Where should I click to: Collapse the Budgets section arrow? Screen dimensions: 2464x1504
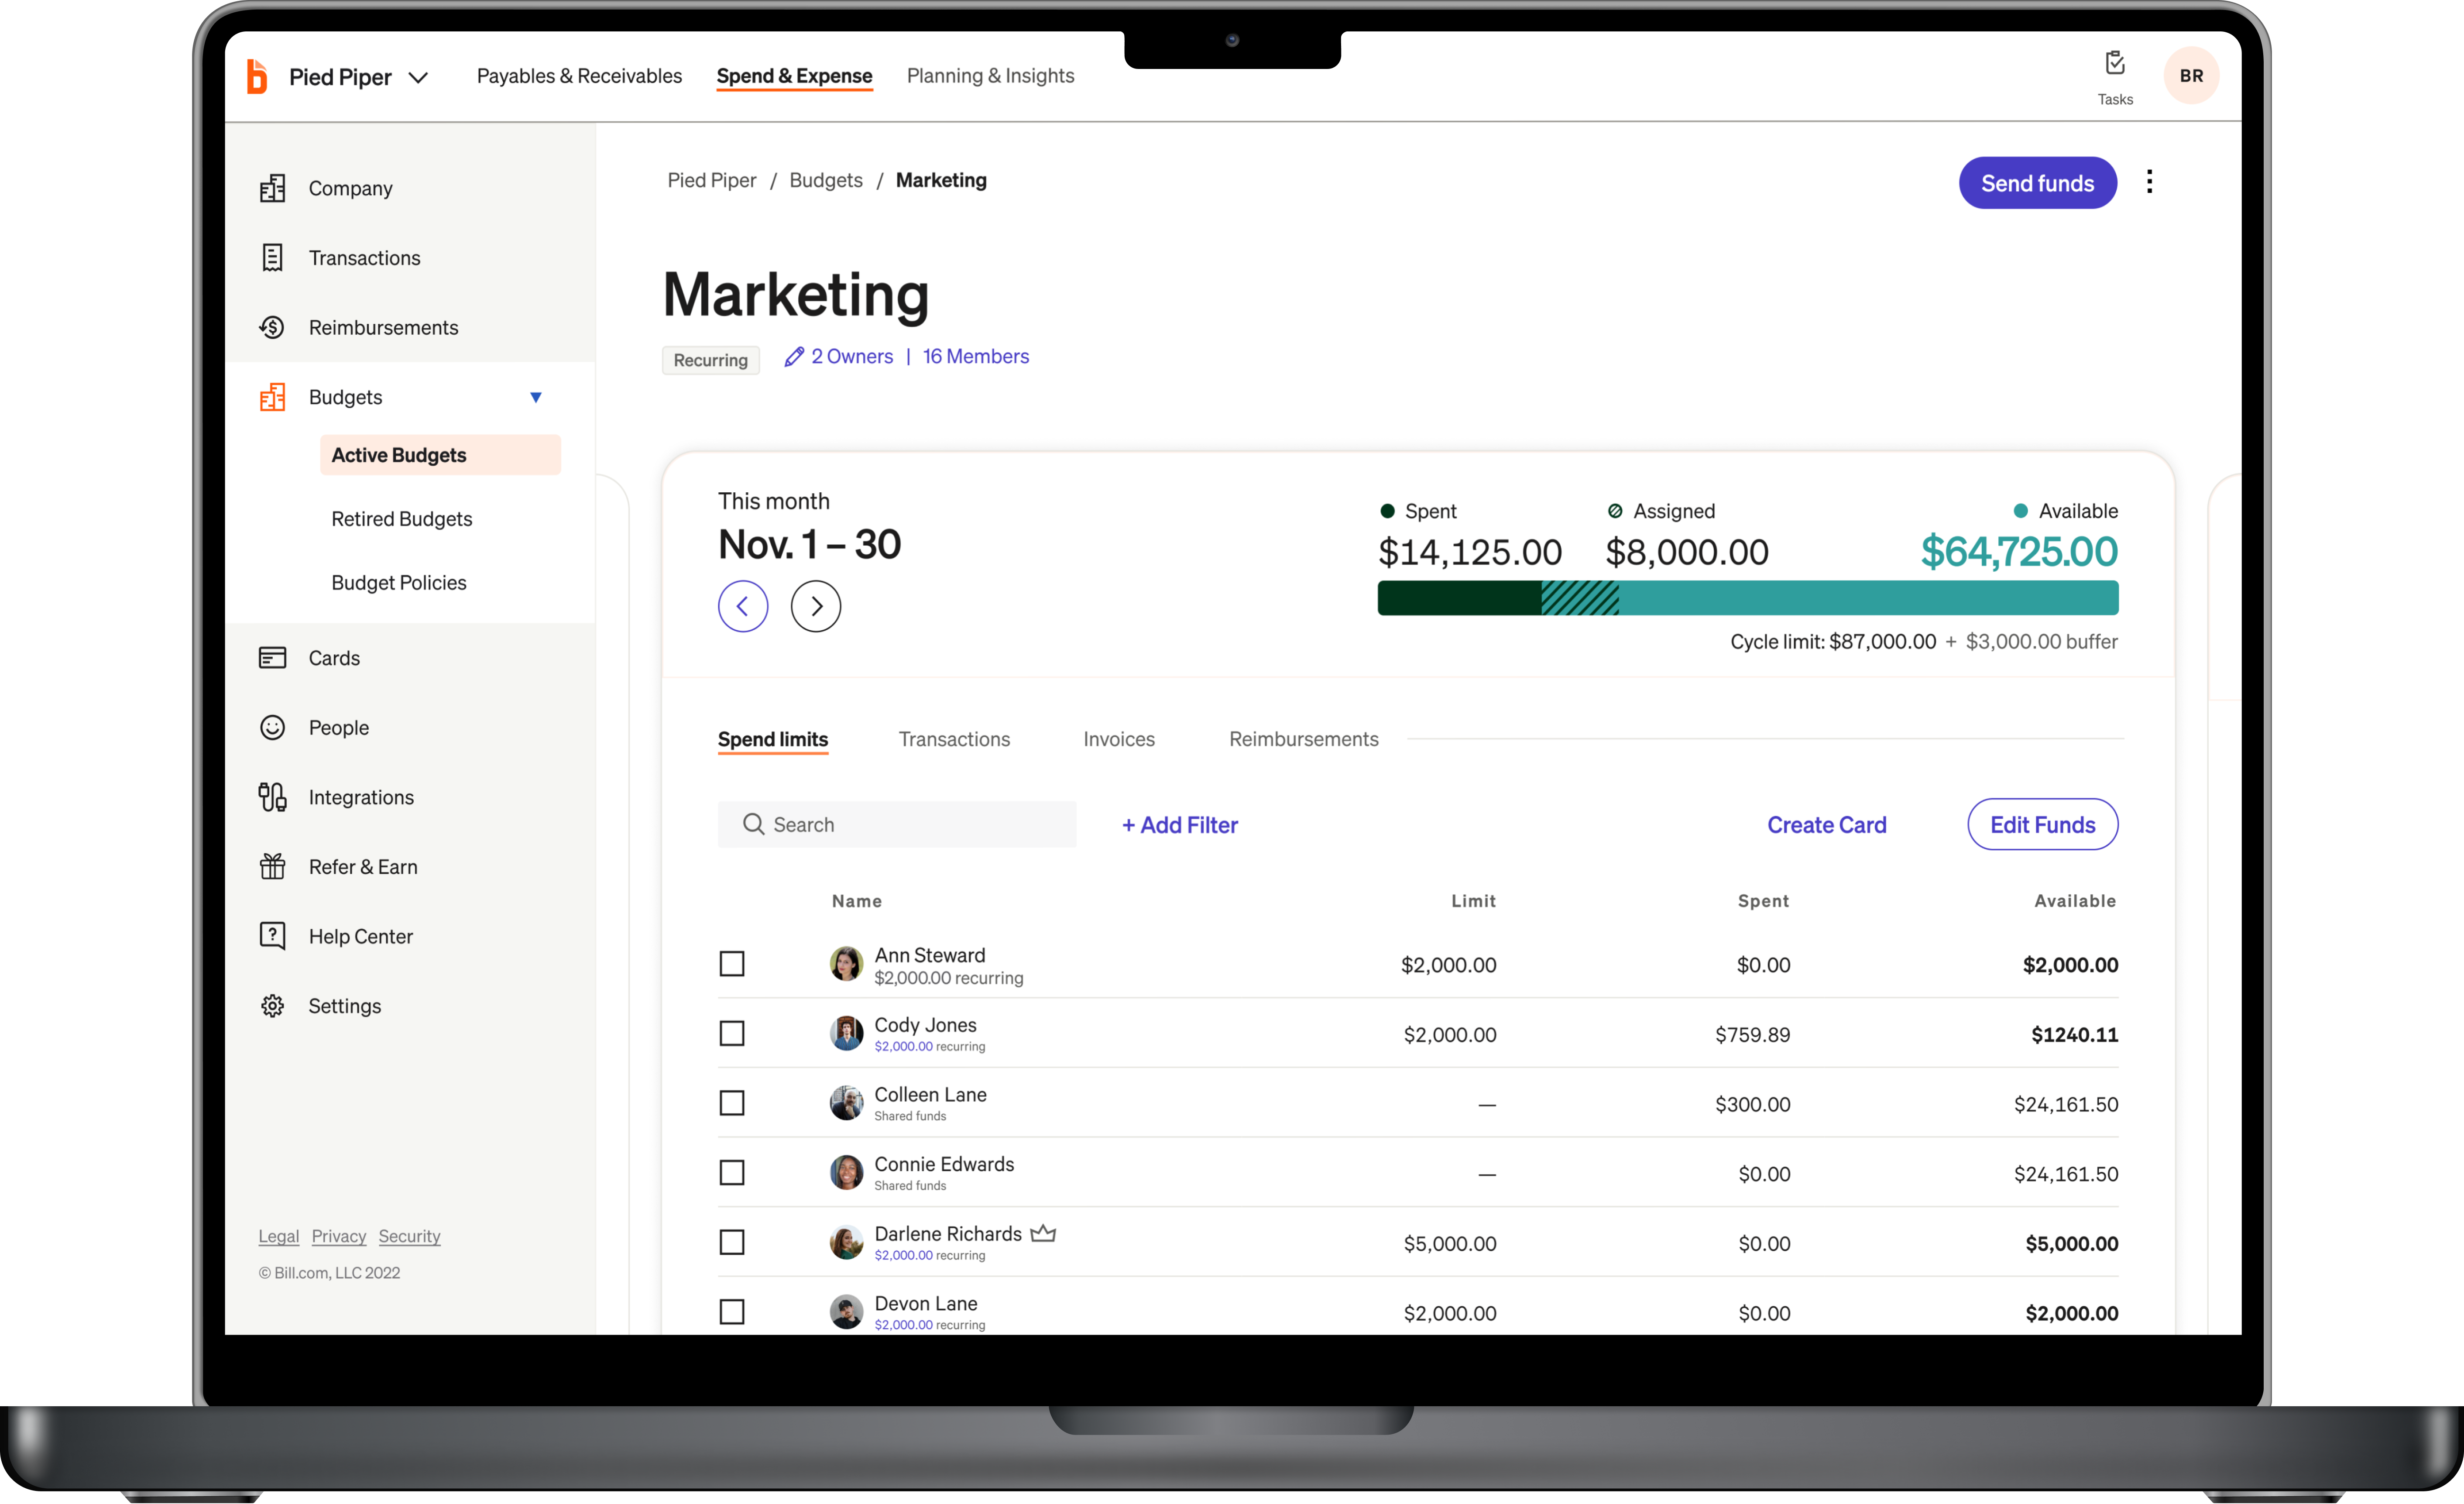[x=536, y=397]
